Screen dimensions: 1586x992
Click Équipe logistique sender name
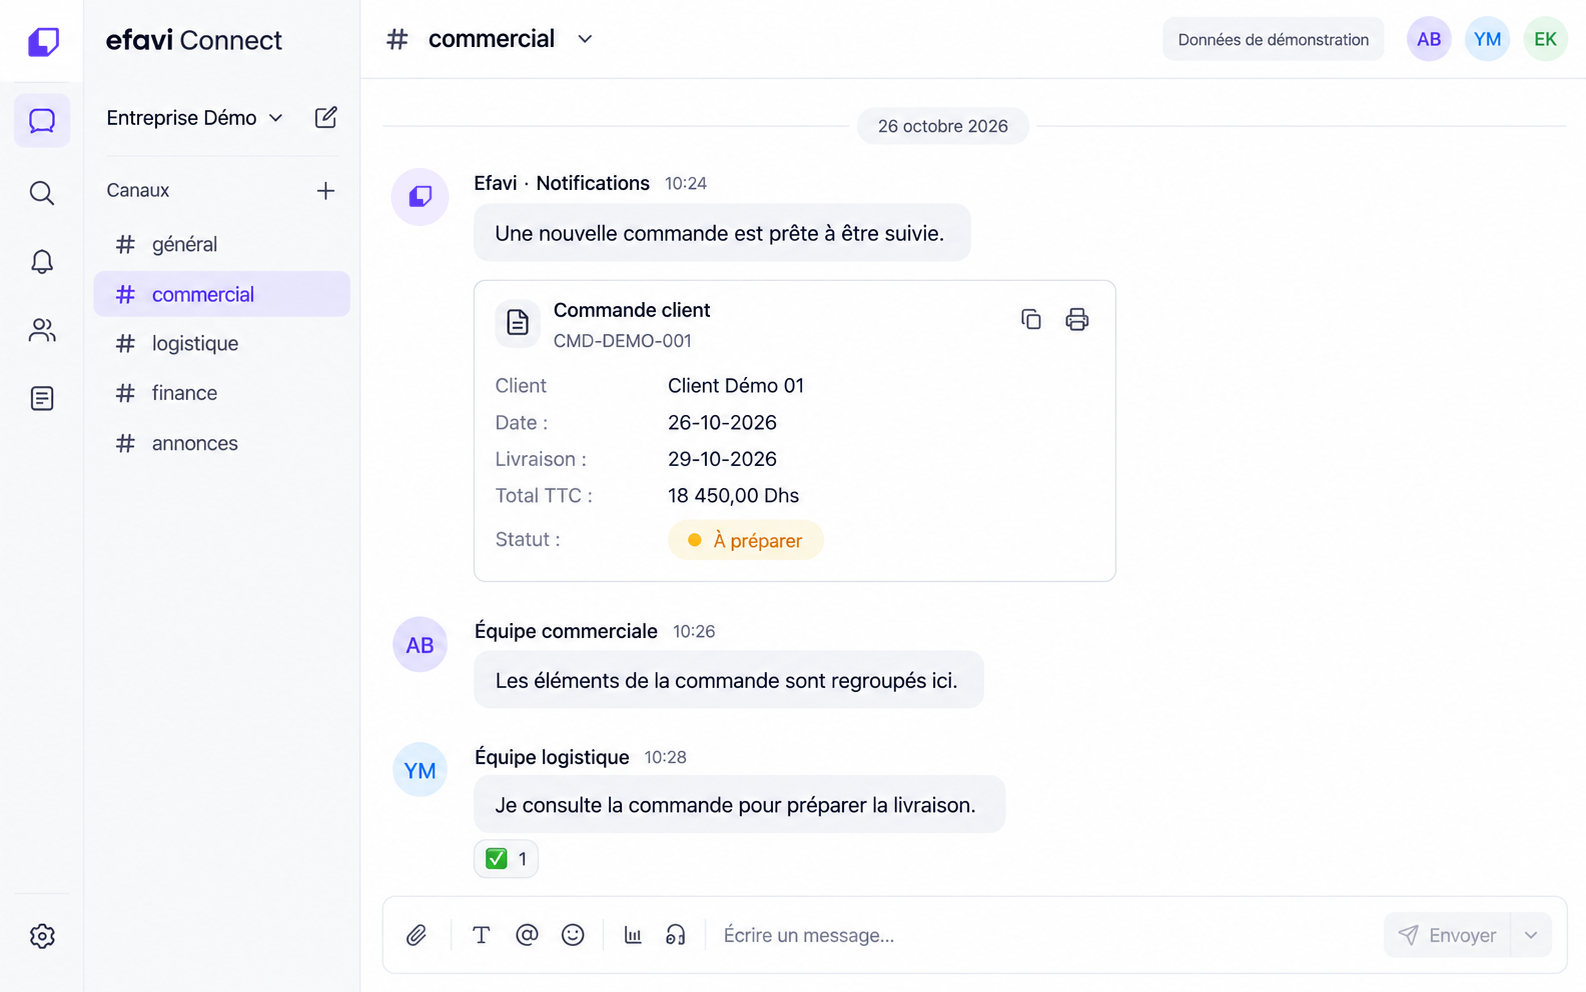pyautogui.click(x=552, y=757)
